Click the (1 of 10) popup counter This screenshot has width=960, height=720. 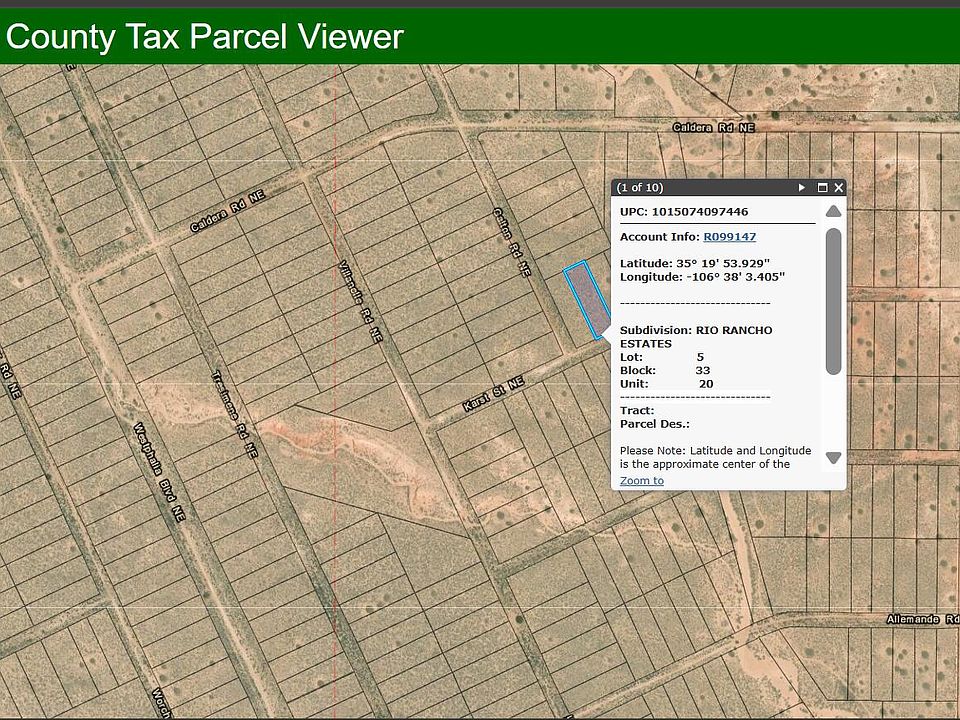pyautogui.click(x=640, y=187)
